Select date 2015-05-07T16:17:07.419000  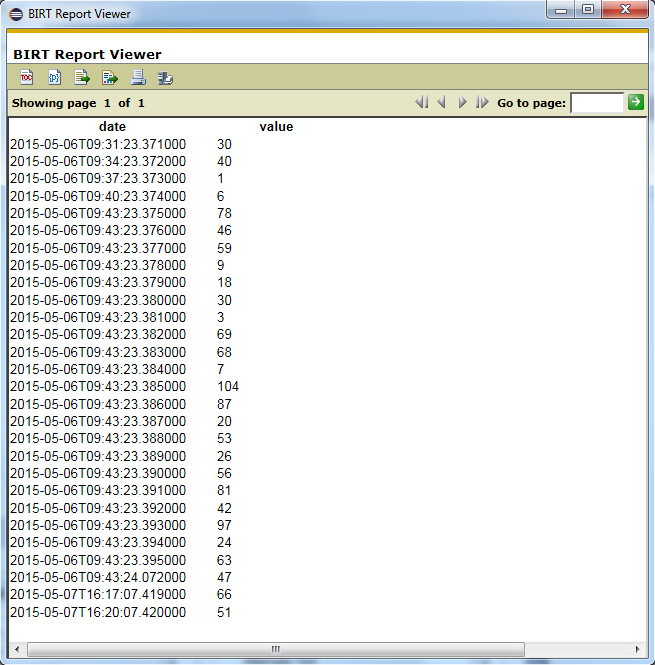[98, 594]
